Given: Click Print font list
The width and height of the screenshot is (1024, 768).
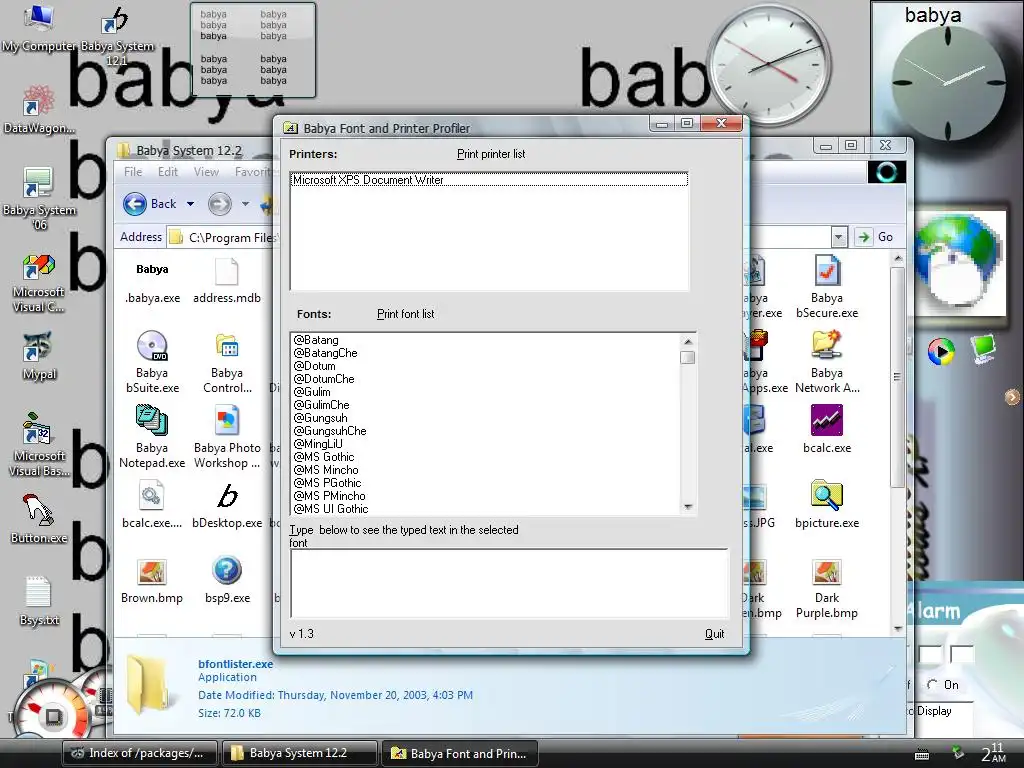Looking at the screenshot, I should [406, 314].
